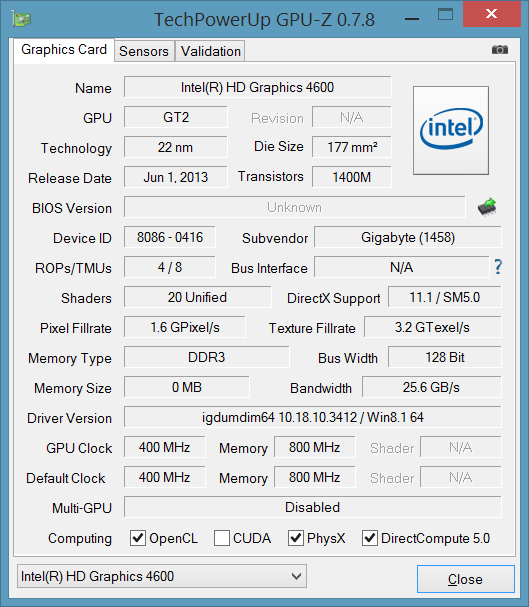This screenshot has width=529, height=607.
Task: Click the Intel vendor logo
Action: click(451, 130)
